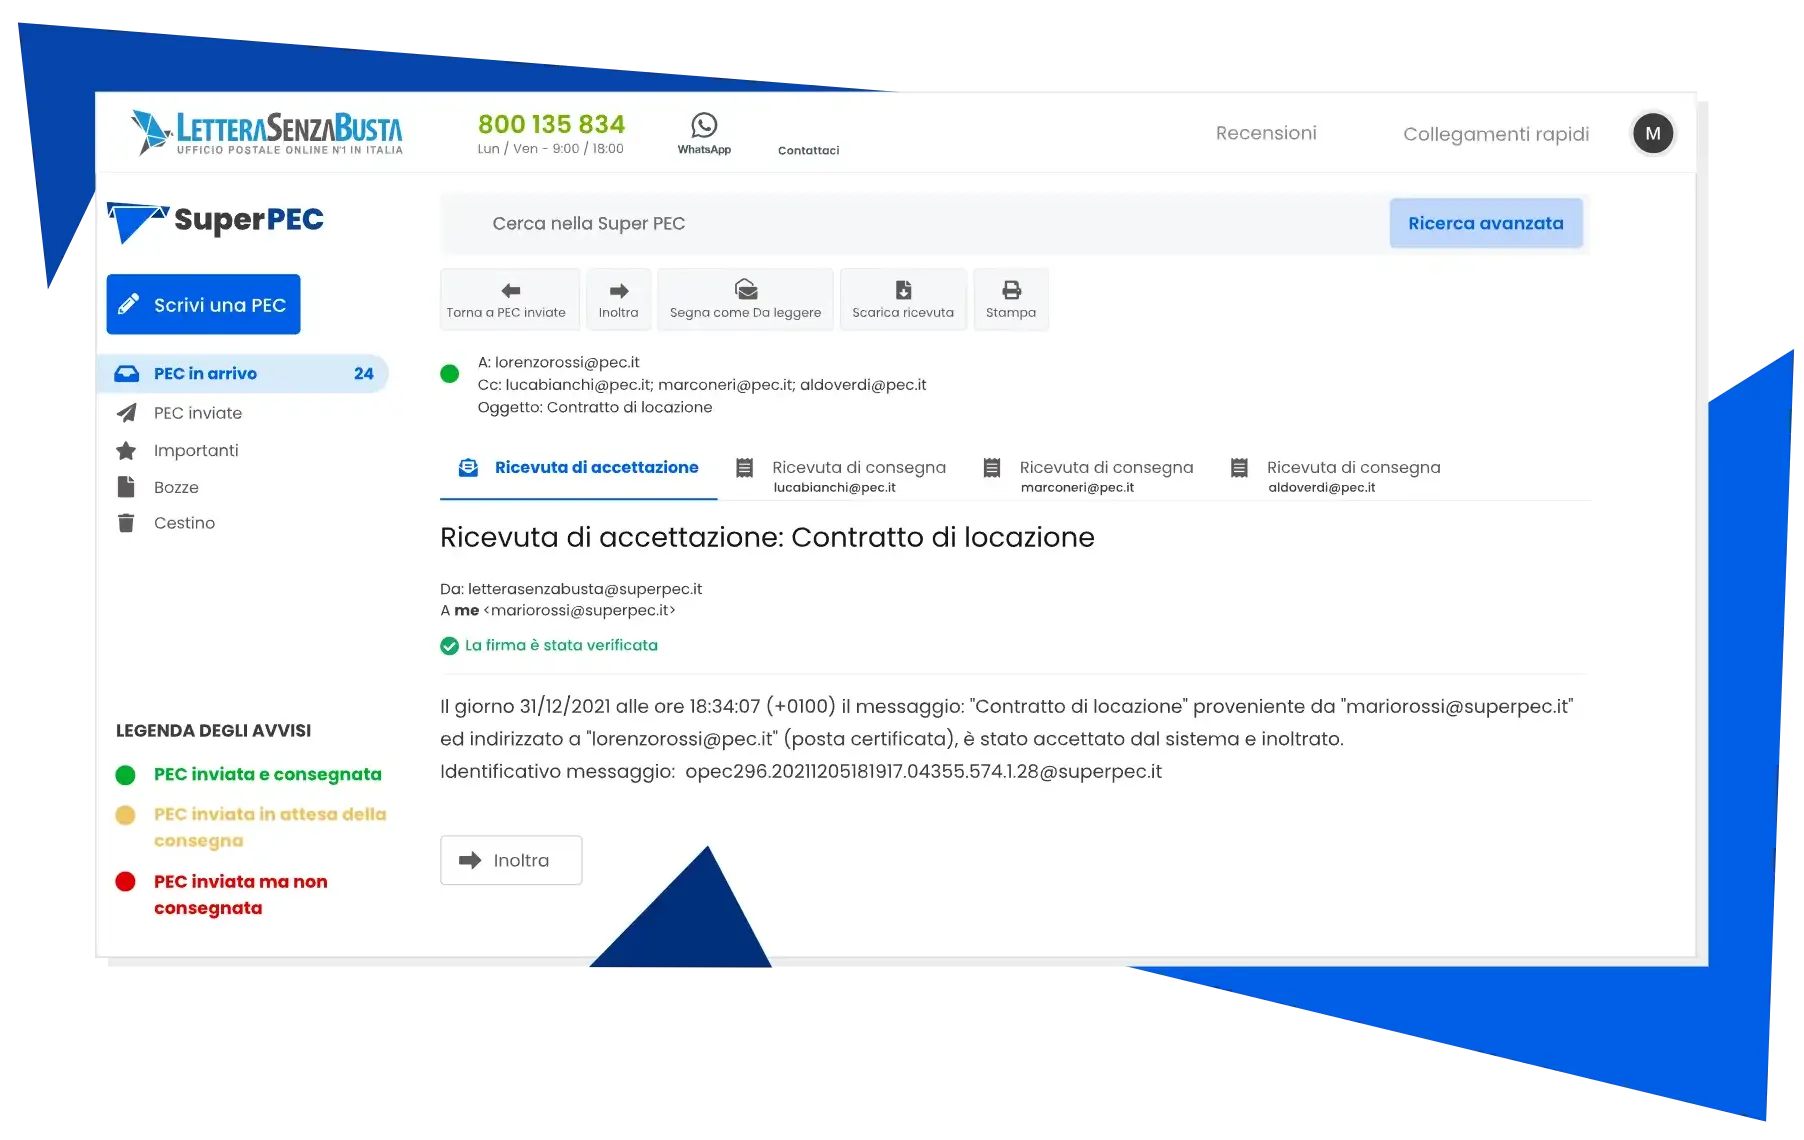Open the WhatsApp contact icon
Image resolution: width=1804 pixels, height=1140 pixels.
(x=704, y=128)
